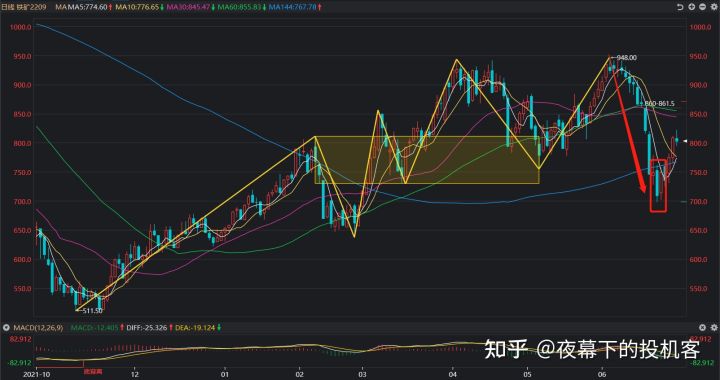Click the white current-price pointer on right axis

[686, 141]
